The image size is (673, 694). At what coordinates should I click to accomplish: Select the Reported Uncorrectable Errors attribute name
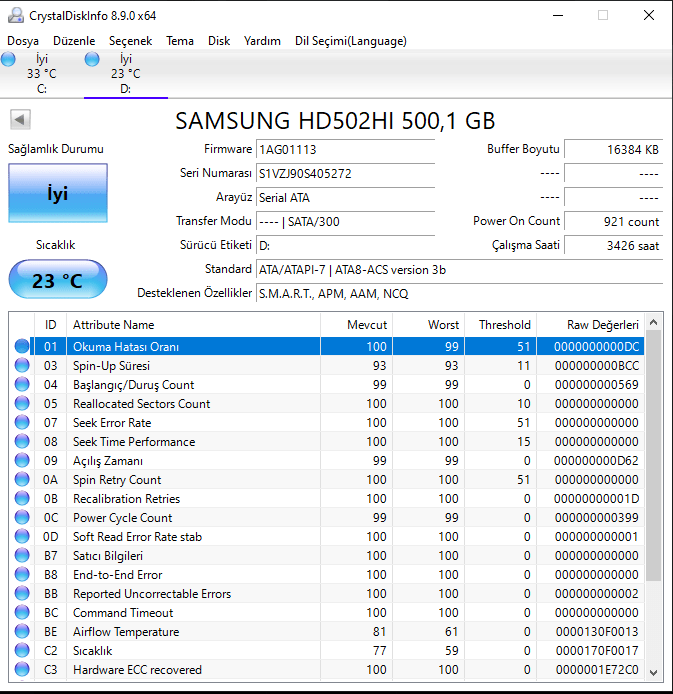[x=152, y=594]
